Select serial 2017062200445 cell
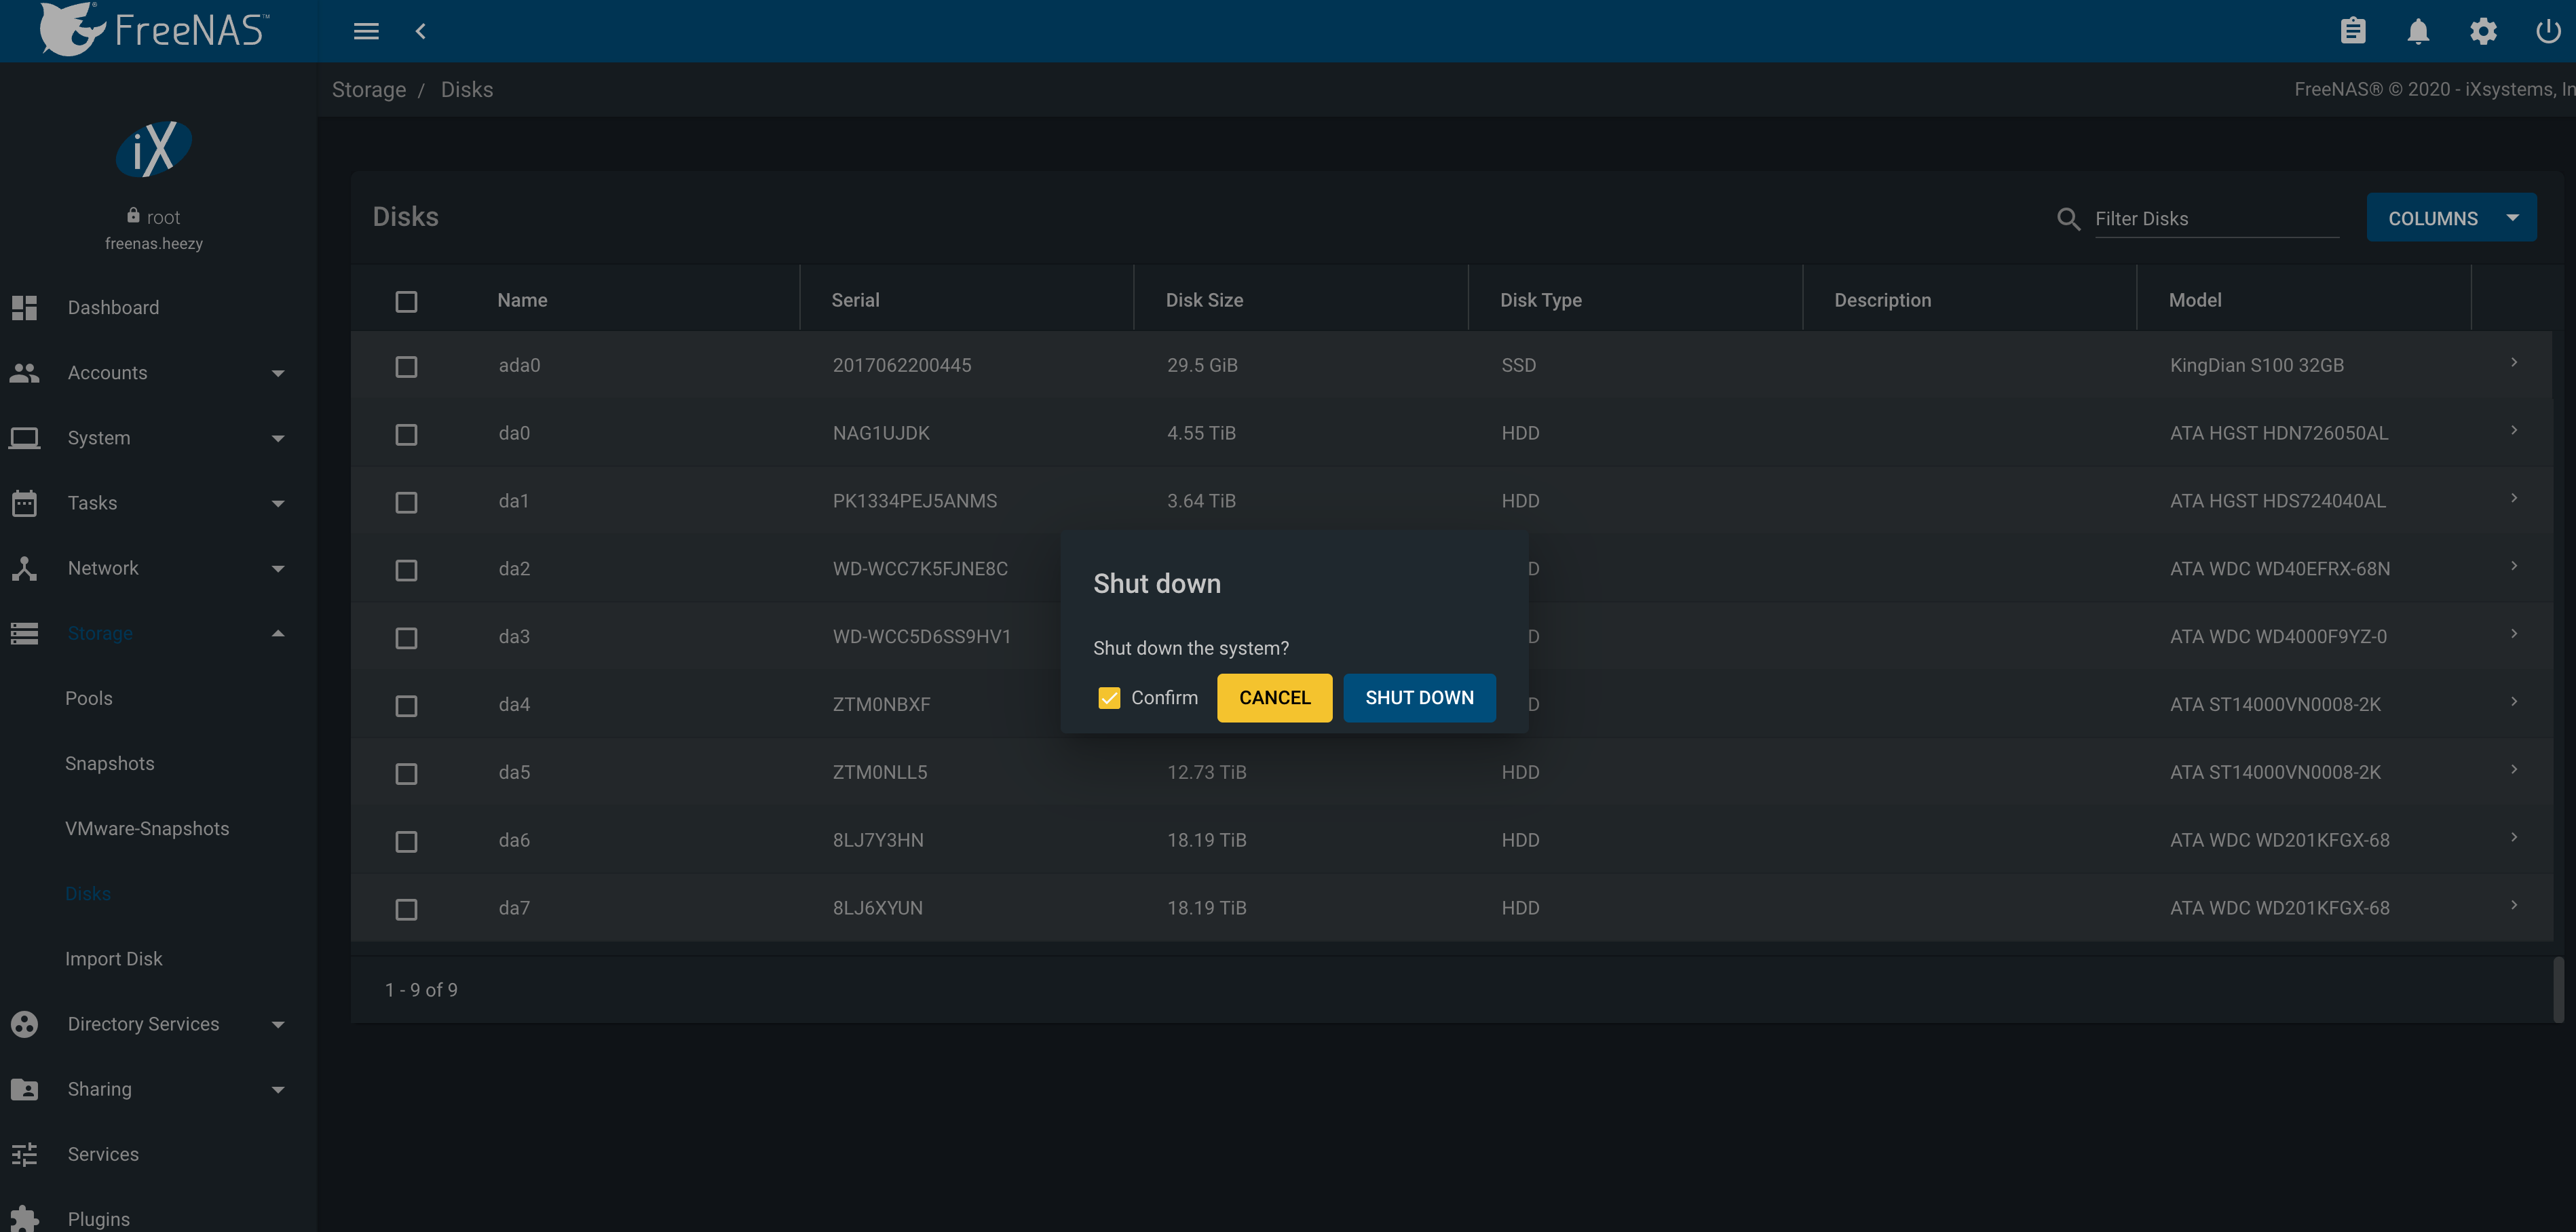The height and width of the screenshot is (1232, 2576). point(901,365)
